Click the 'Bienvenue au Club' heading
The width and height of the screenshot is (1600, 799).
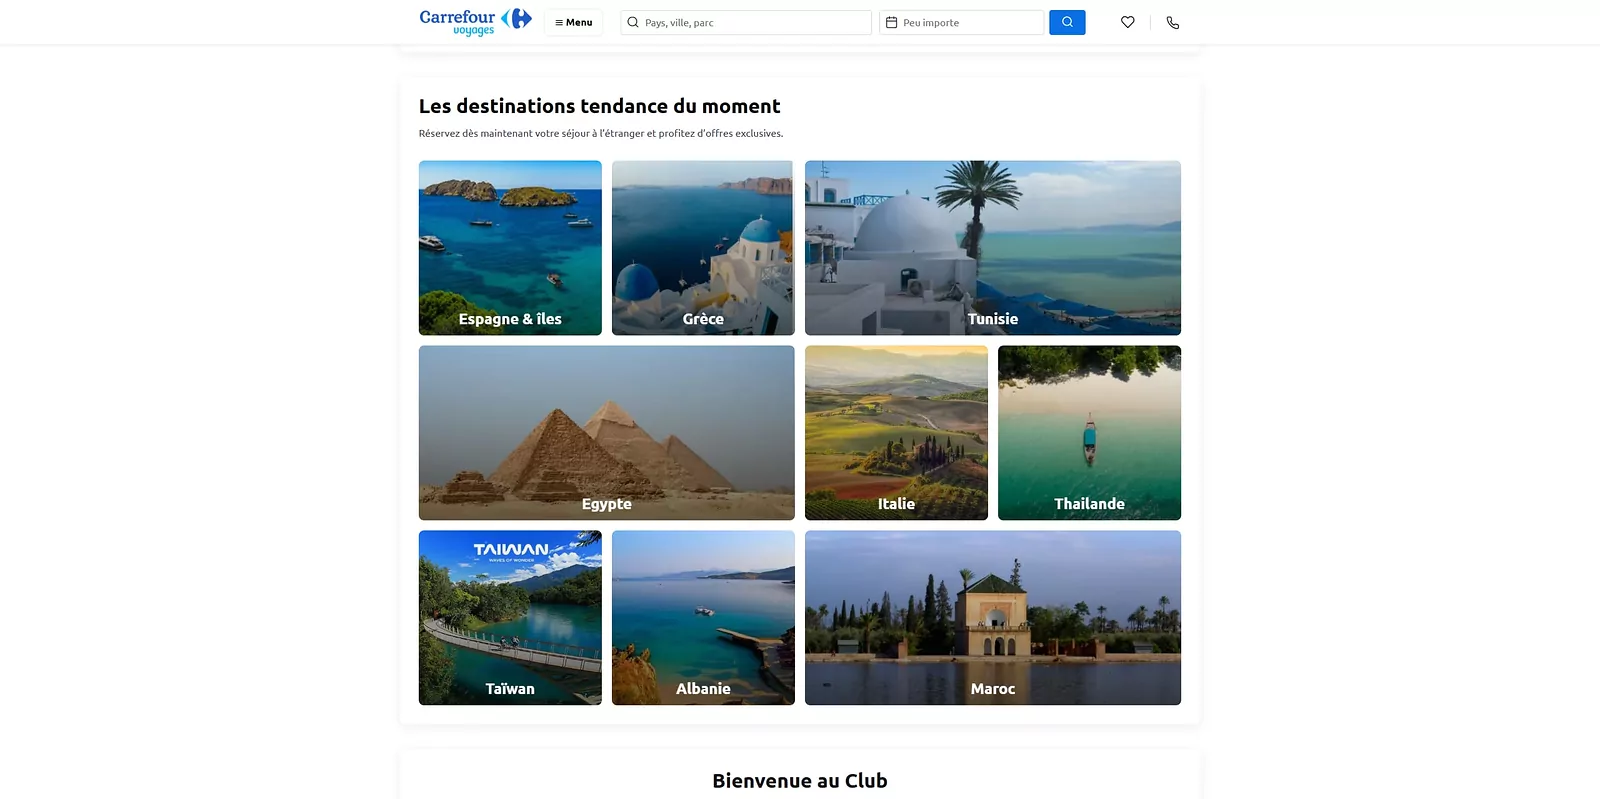[800, 781]
